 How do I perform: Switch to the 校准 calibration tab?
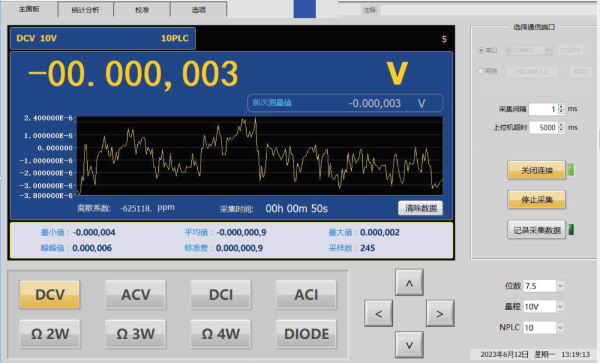point(142,10)
